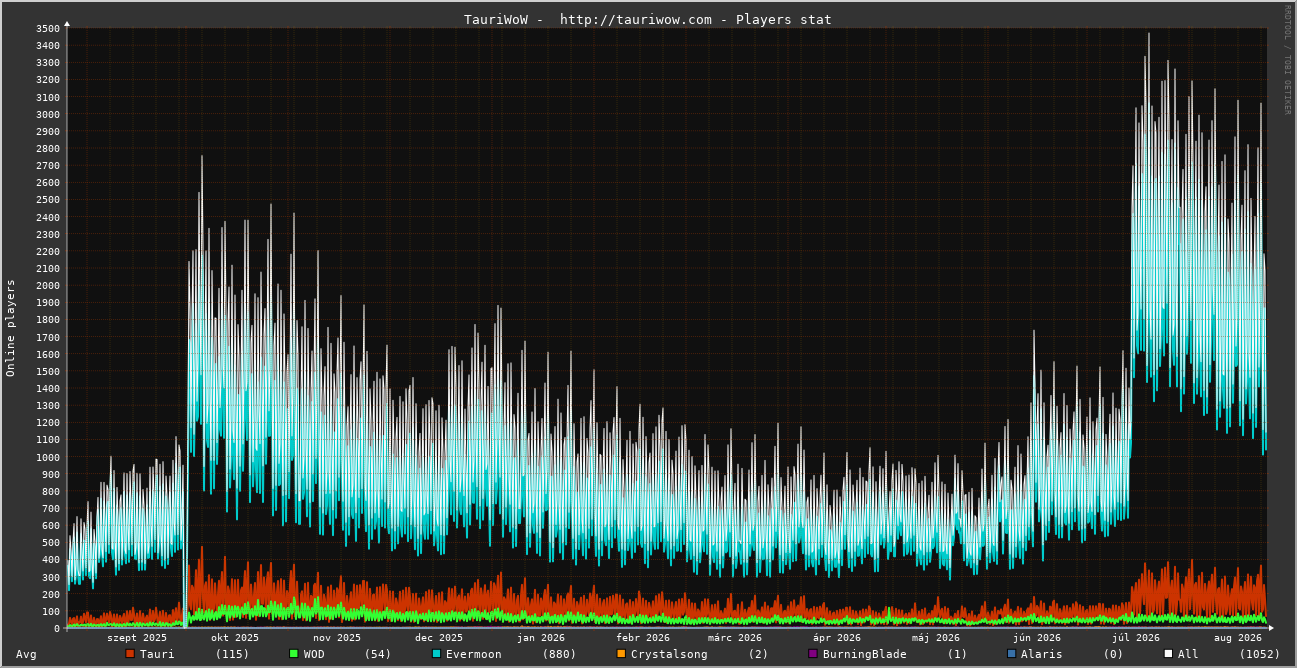Click the WOD green legend swatch
Viewport: 1297px width, 668px height.
294,654
